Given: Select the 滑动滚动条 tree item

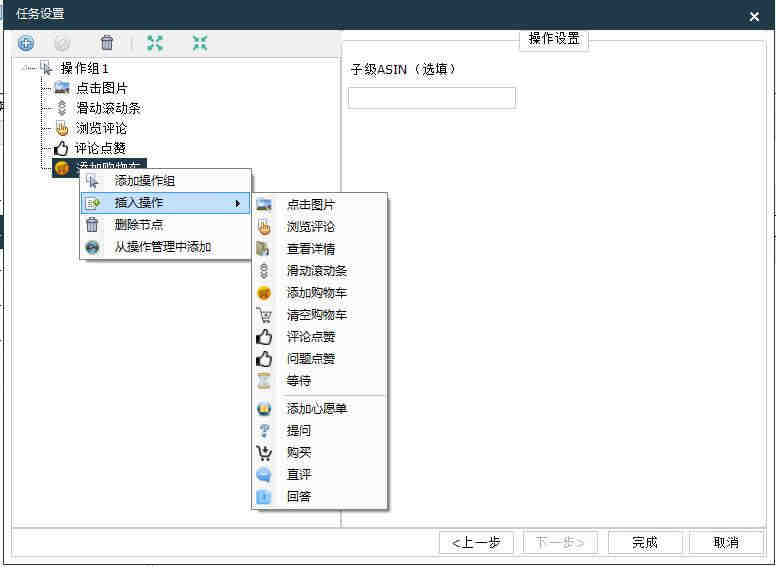Looking at the screenshot, I should (x=108, y=108).
